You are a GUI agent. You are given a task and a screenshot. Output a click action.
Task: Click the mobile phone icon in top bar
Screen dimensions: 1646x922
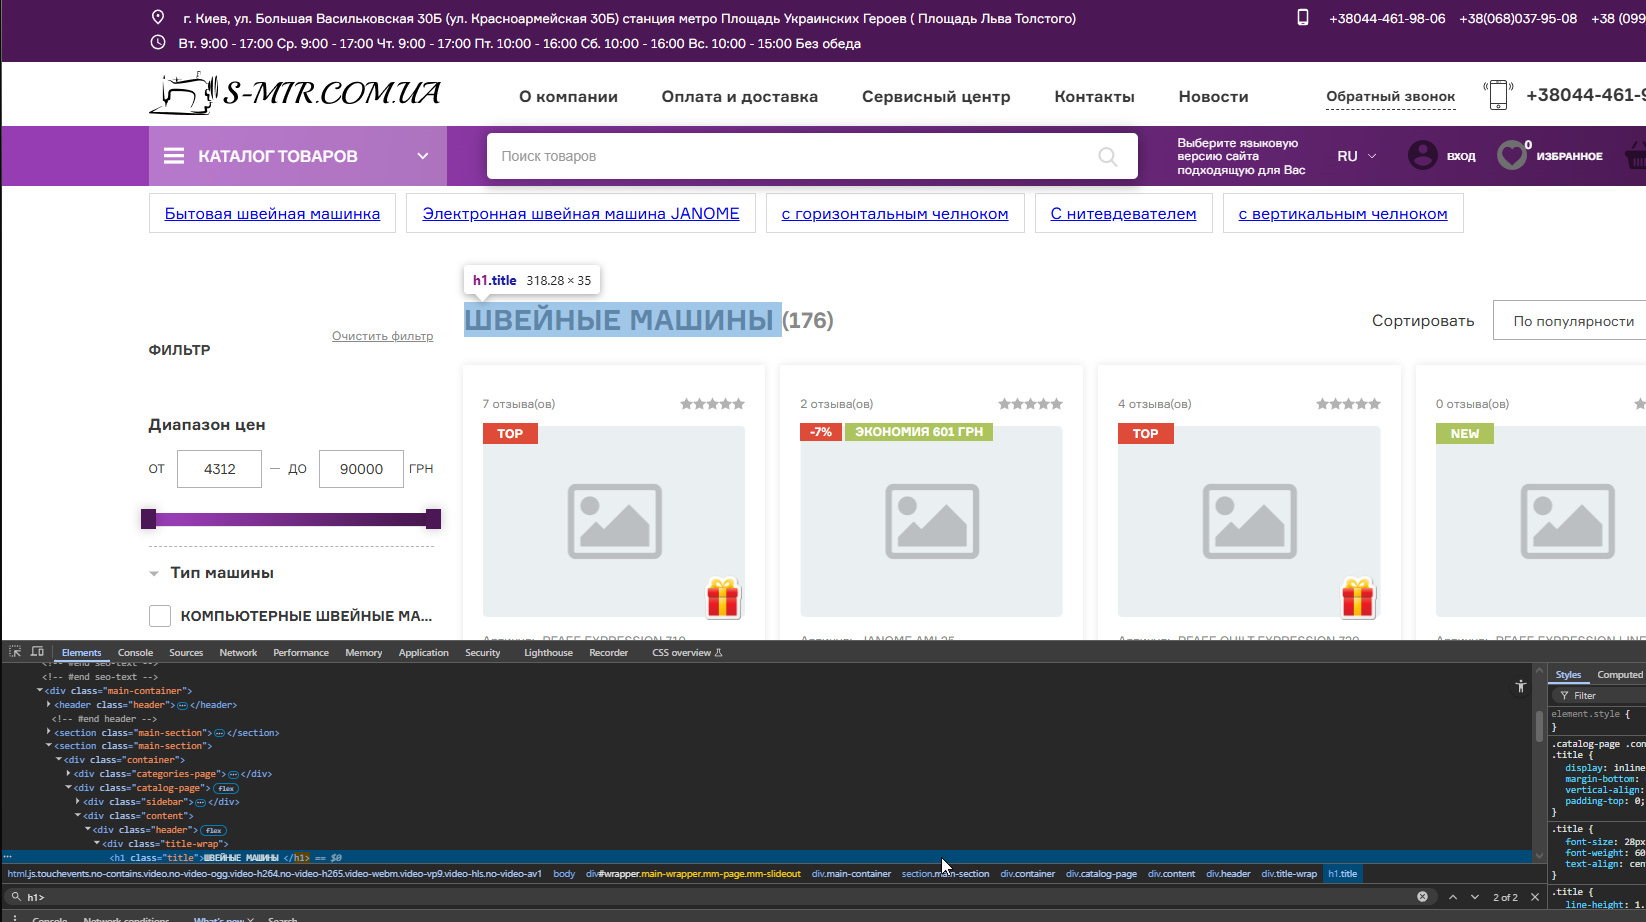[1303, 17]
